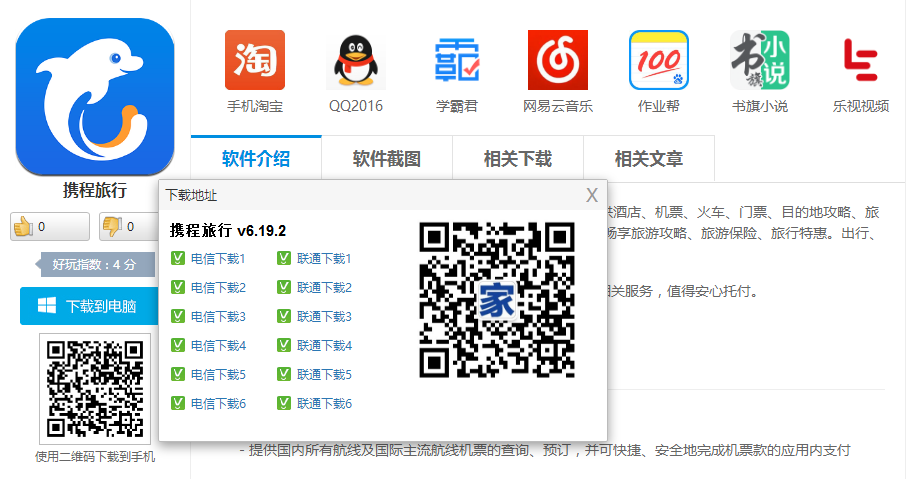
Task: Click the green shield icon beside 联通下载6
Action: click(284, 403)
